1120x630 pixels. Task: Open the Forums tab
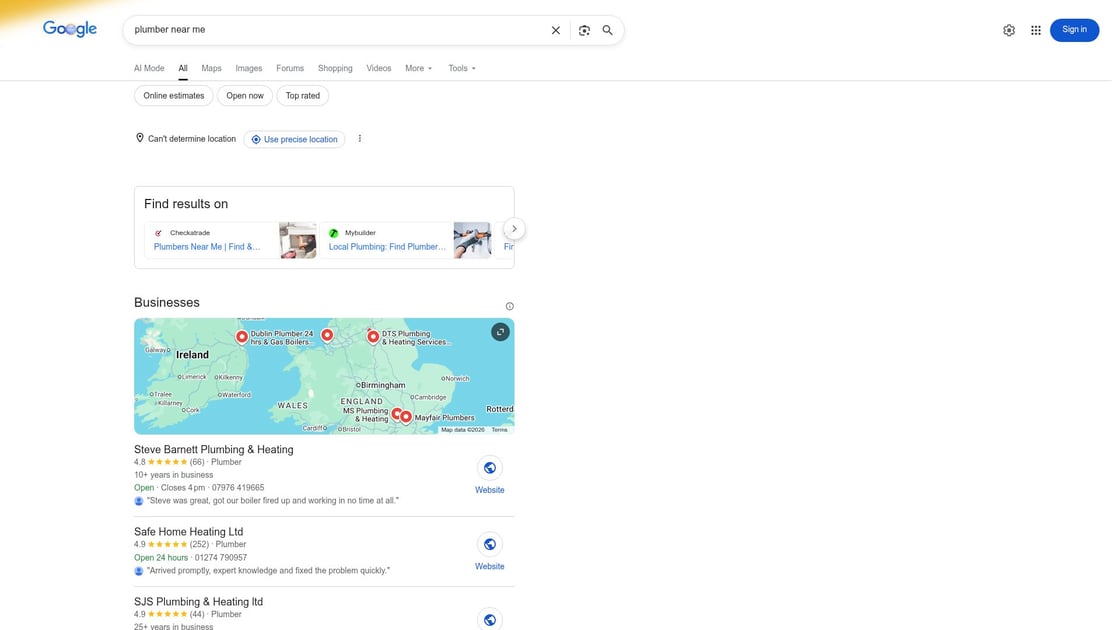pyautogui.click(x=290, y=69)
